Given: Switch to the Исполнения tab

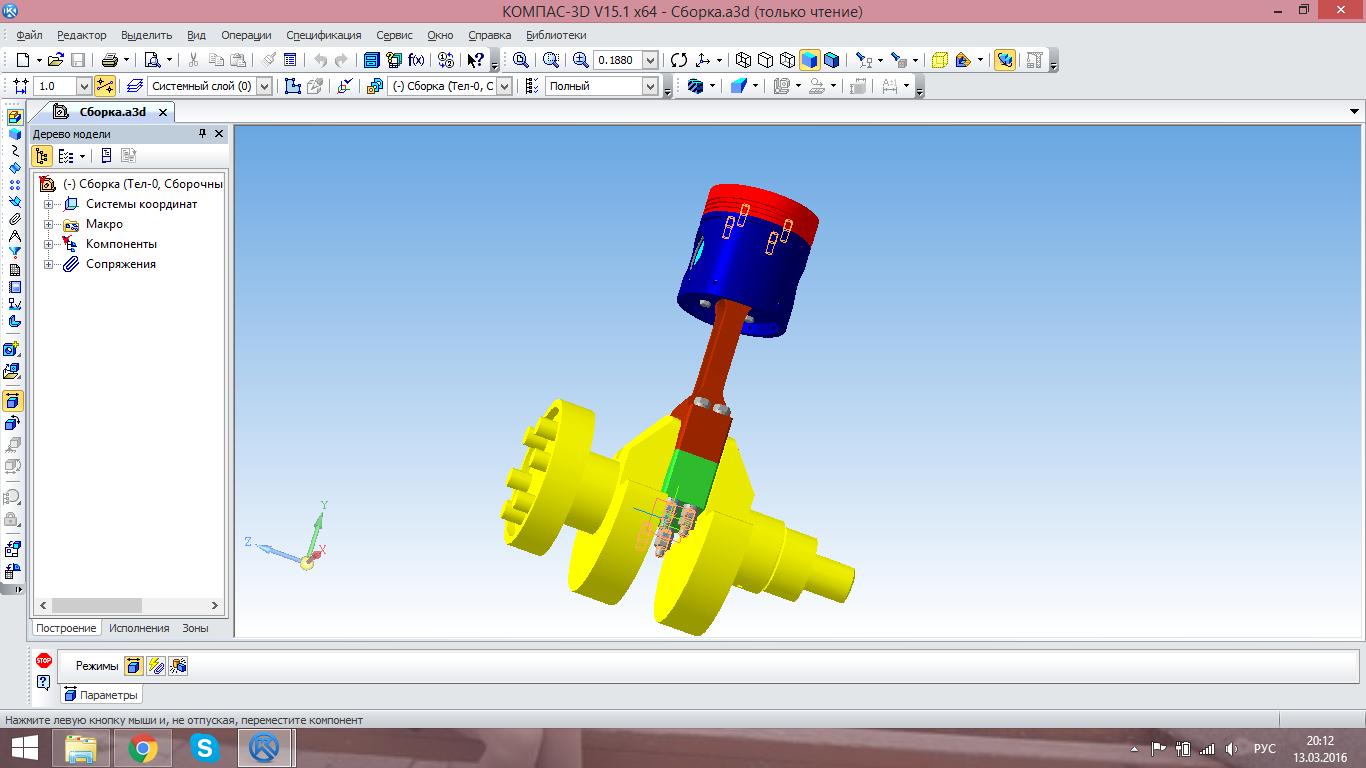Looking at the screenshot, I should click(139, 628).
